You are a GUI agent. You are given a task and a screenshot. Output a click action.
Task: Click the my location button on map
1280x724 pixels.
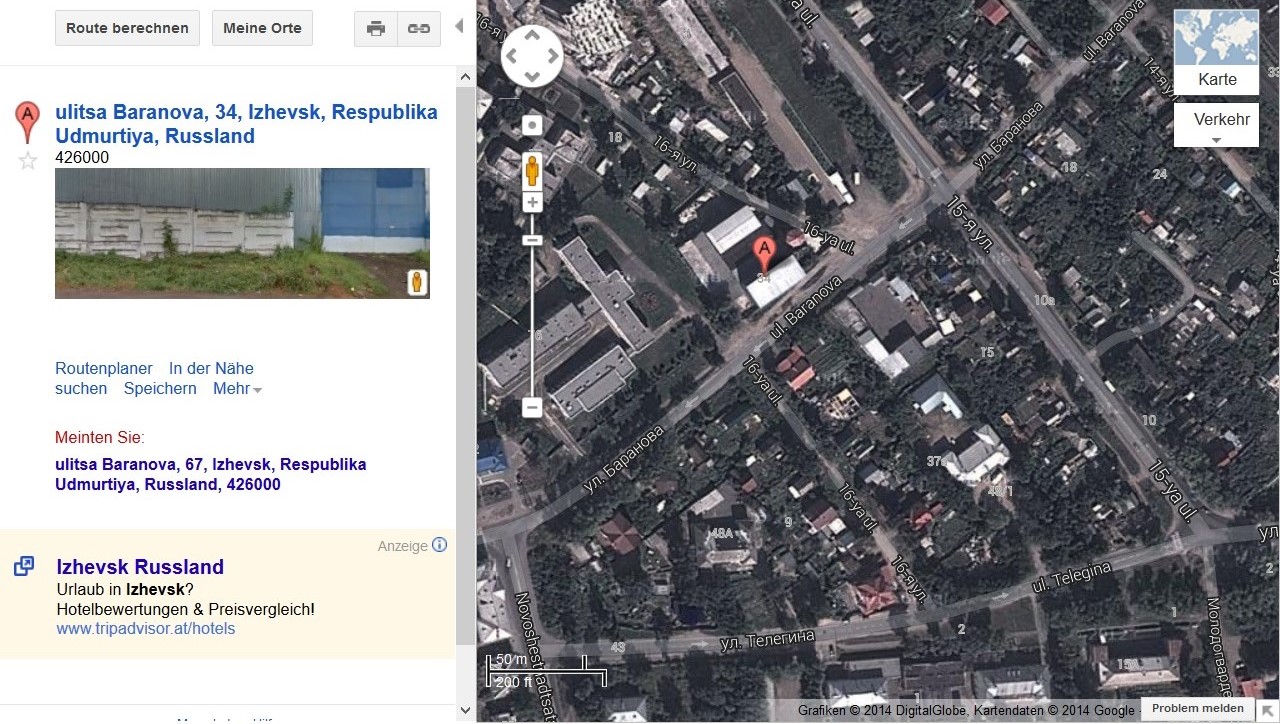[x=532, y=126]
